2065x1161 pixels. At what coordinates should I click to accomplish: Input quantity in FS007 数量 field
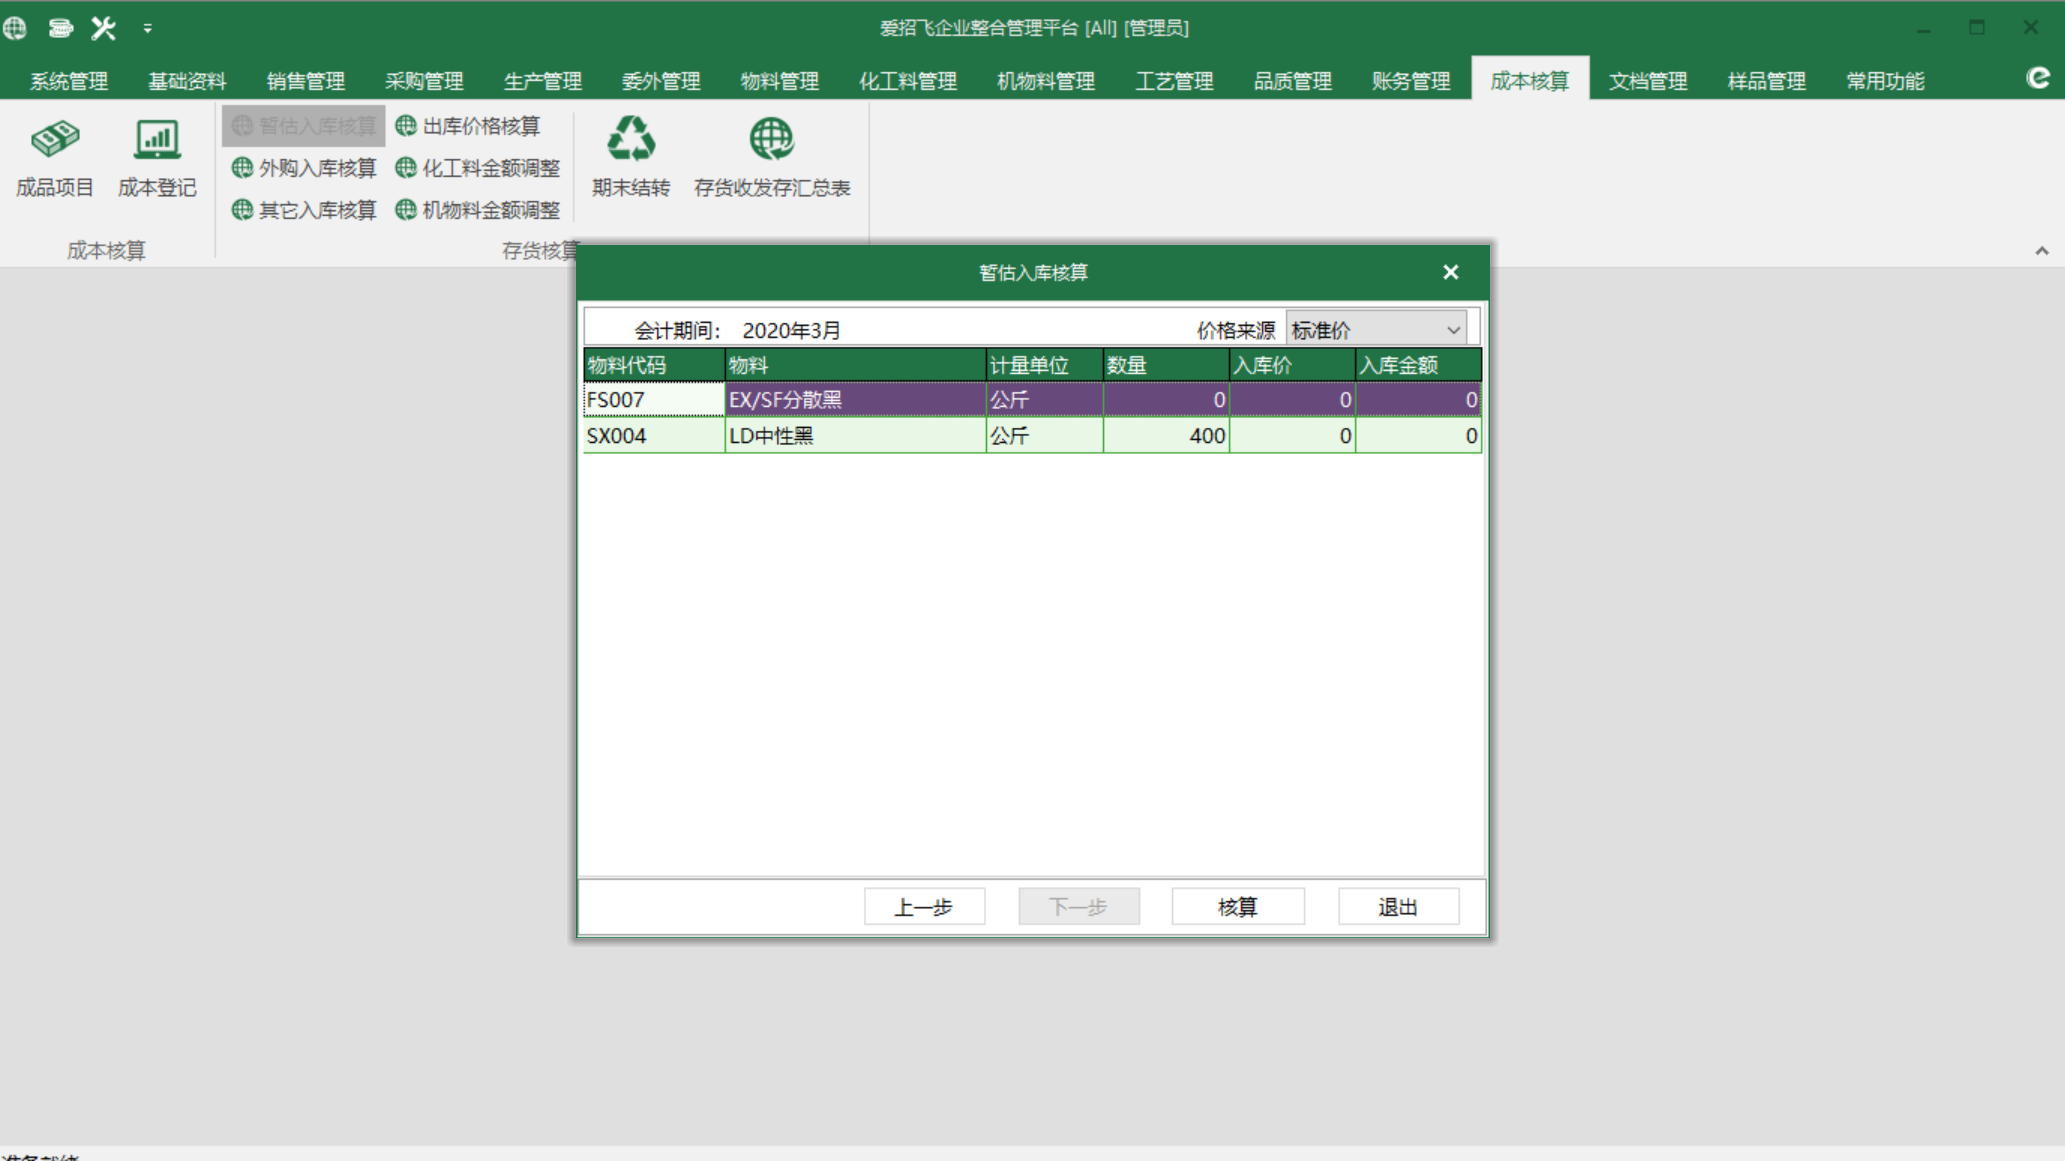click(1163, 400)
